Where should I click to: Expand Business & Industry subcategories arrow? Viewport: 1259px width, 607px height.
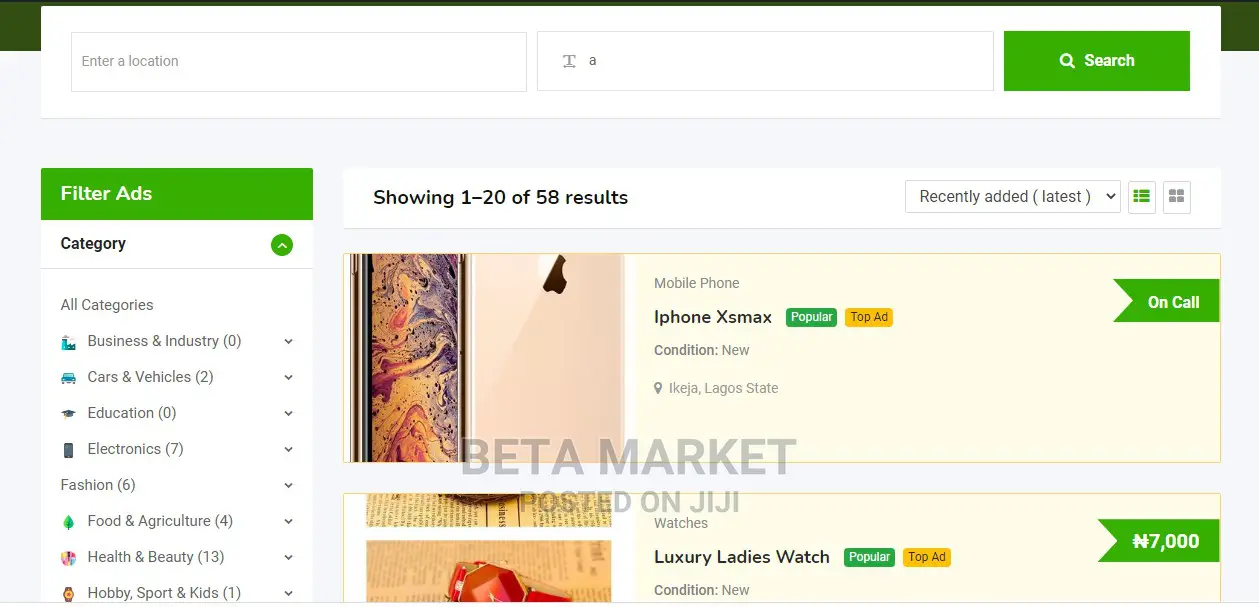pyautogui.click(x=288, y=342)
